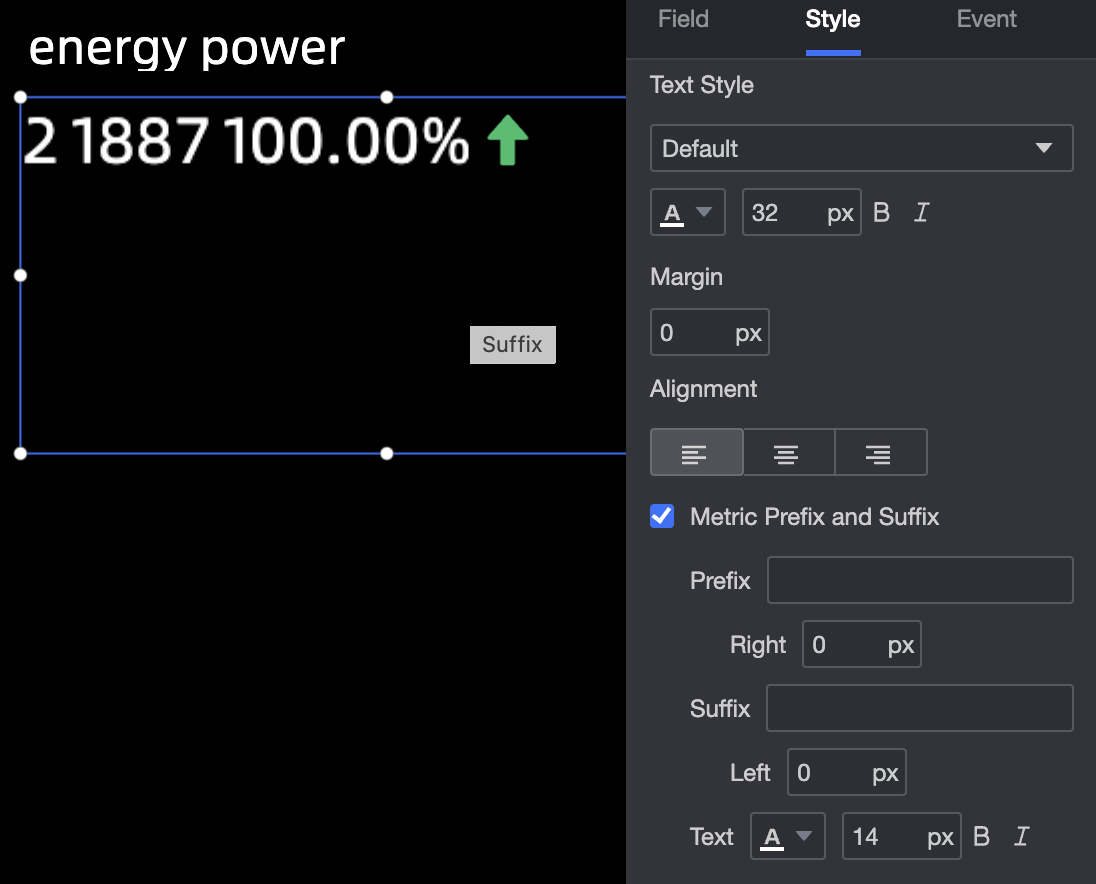Image resolution: width=1096 pixels, height=884 pixels.
Task: Select the bottom-center resize handle
Action: click(x=387, y=454)
